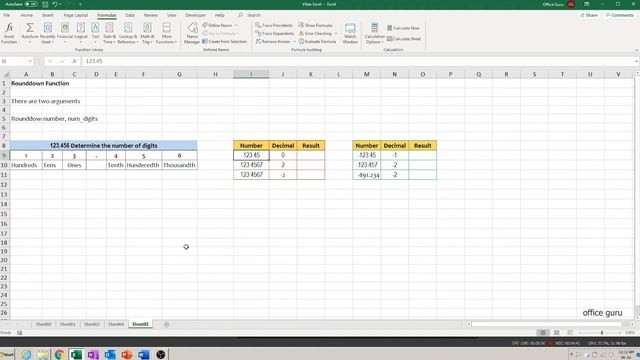Open the Text functions list
The image size is (640, 360).
(x=95, y=33)
